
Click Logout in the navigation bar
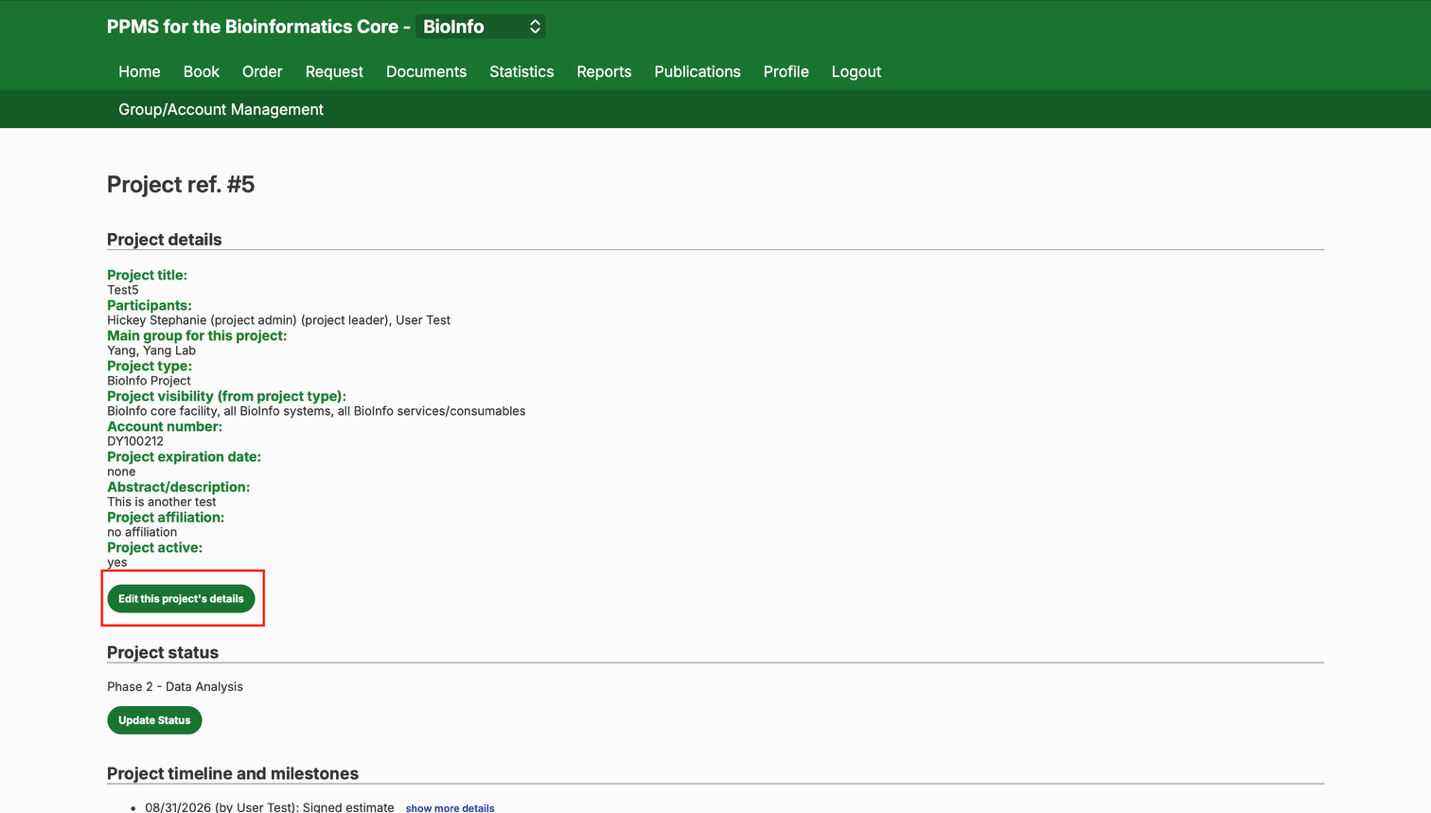click(856, 72)
